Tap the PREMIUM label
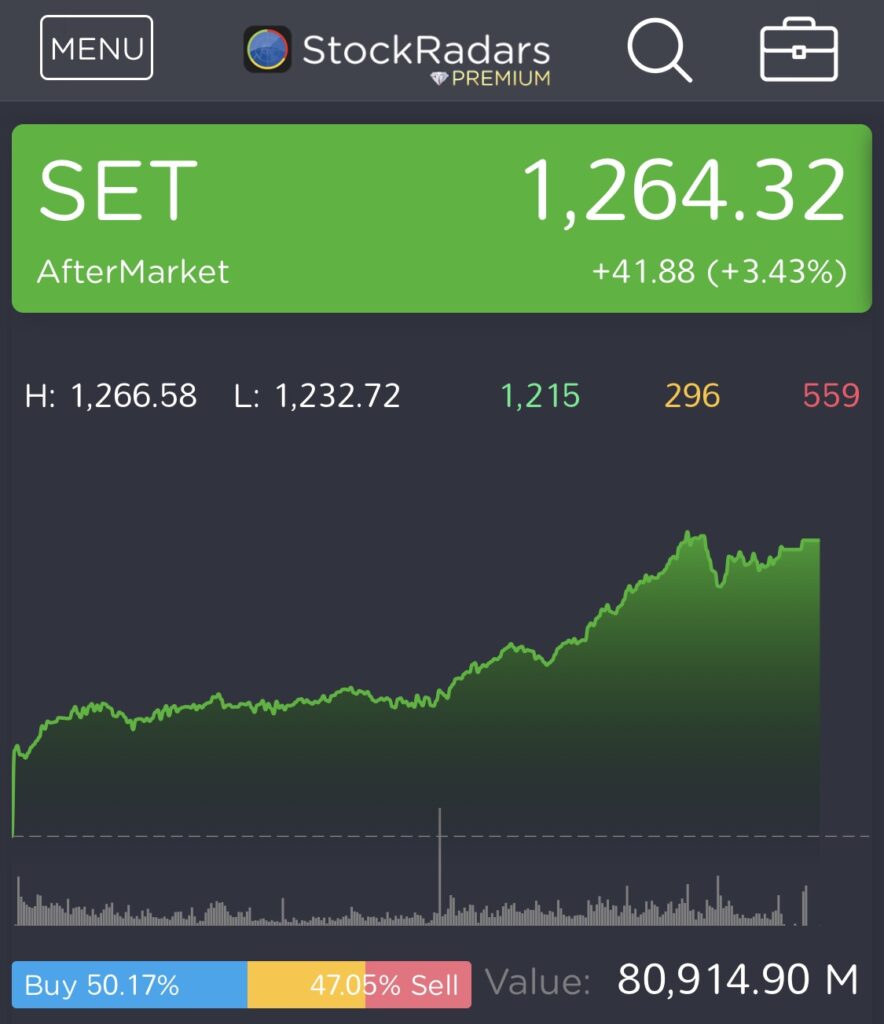 [x=501, y=78]
